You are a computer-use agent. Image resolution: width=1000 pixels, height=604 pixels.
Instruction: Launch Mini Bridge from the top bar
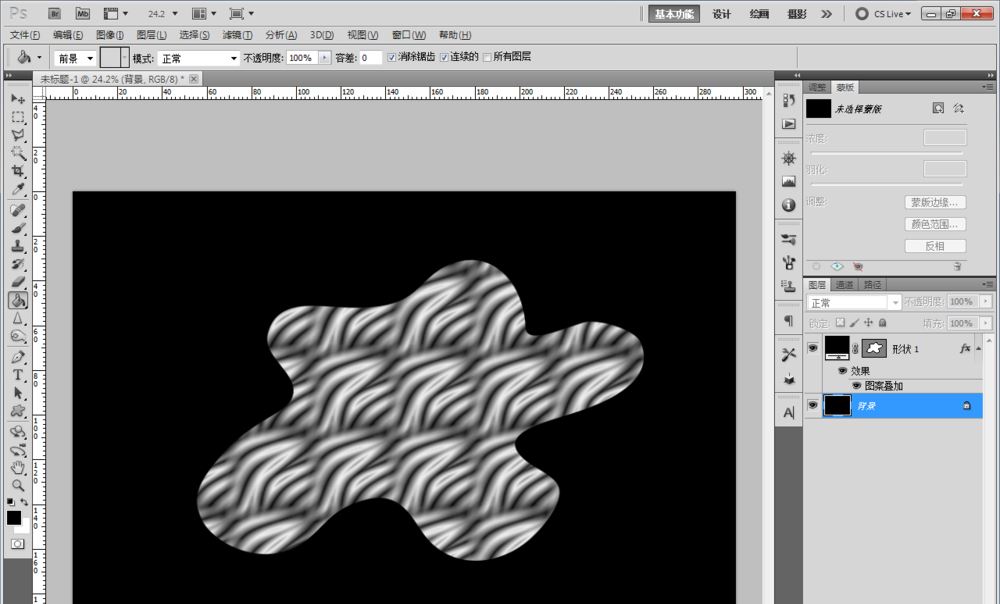[82, 13]
